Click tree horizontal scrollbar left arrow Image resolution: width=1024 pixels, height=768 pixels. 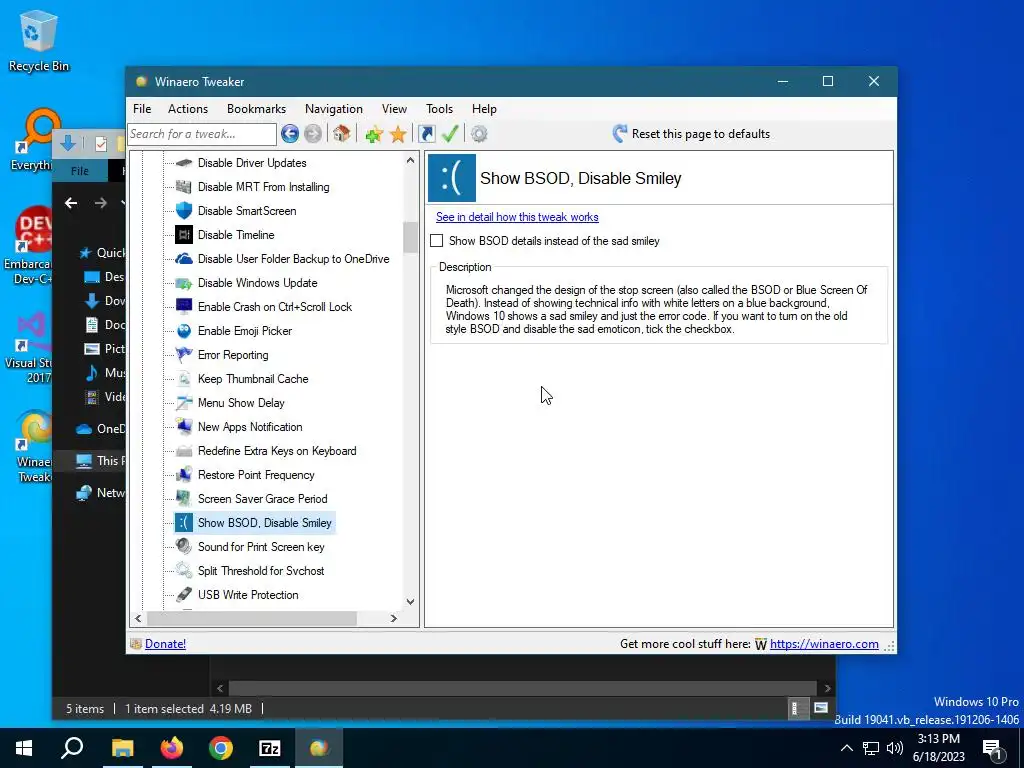pos(138,618)
